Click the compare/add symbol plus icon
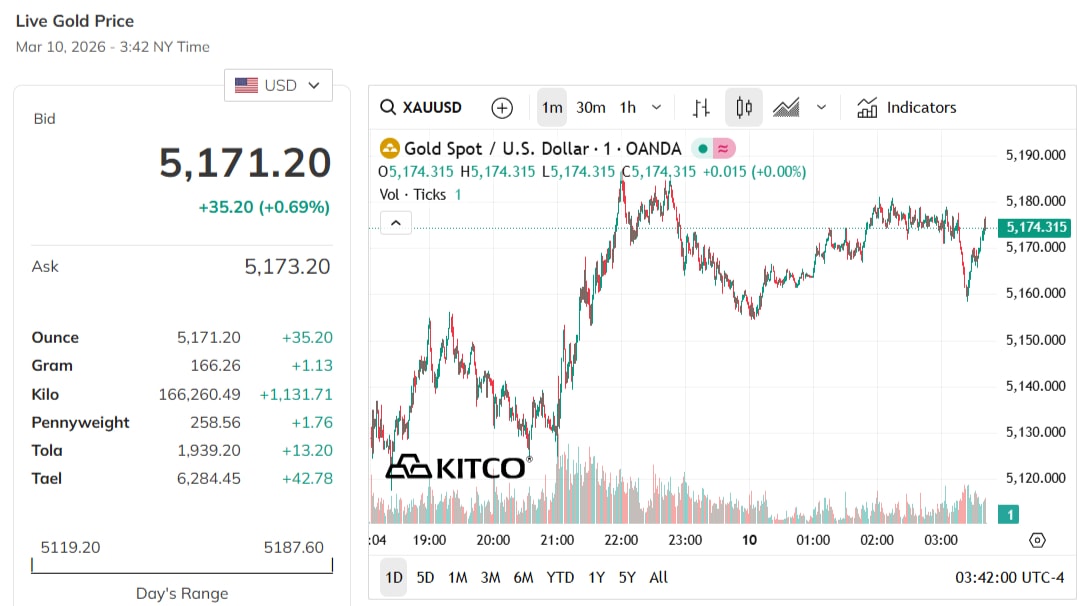 click(x=502, y=107)
